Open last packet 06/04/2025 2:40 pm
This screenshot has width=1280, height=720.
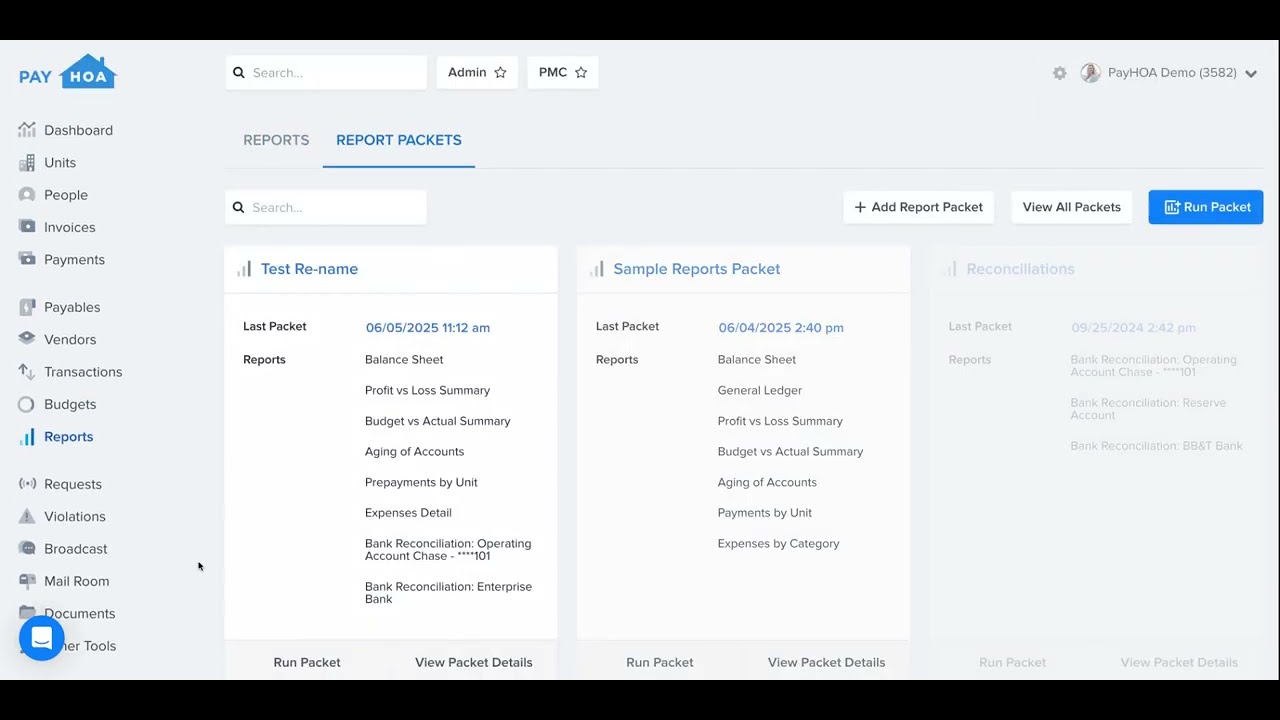(781, 327)
